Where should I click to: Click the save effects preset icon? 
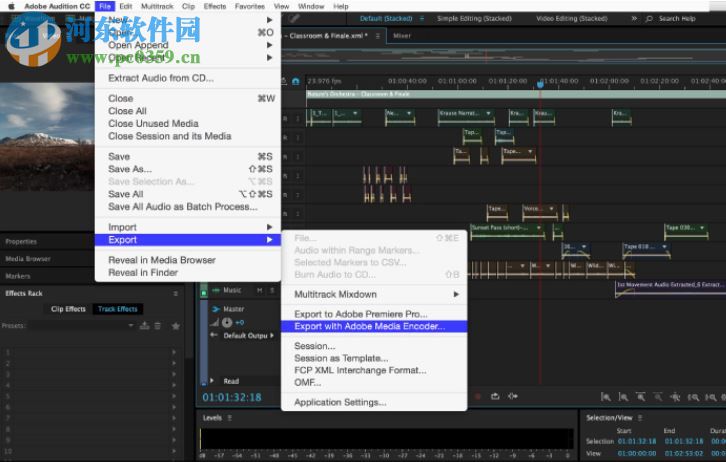coord(144,326)
